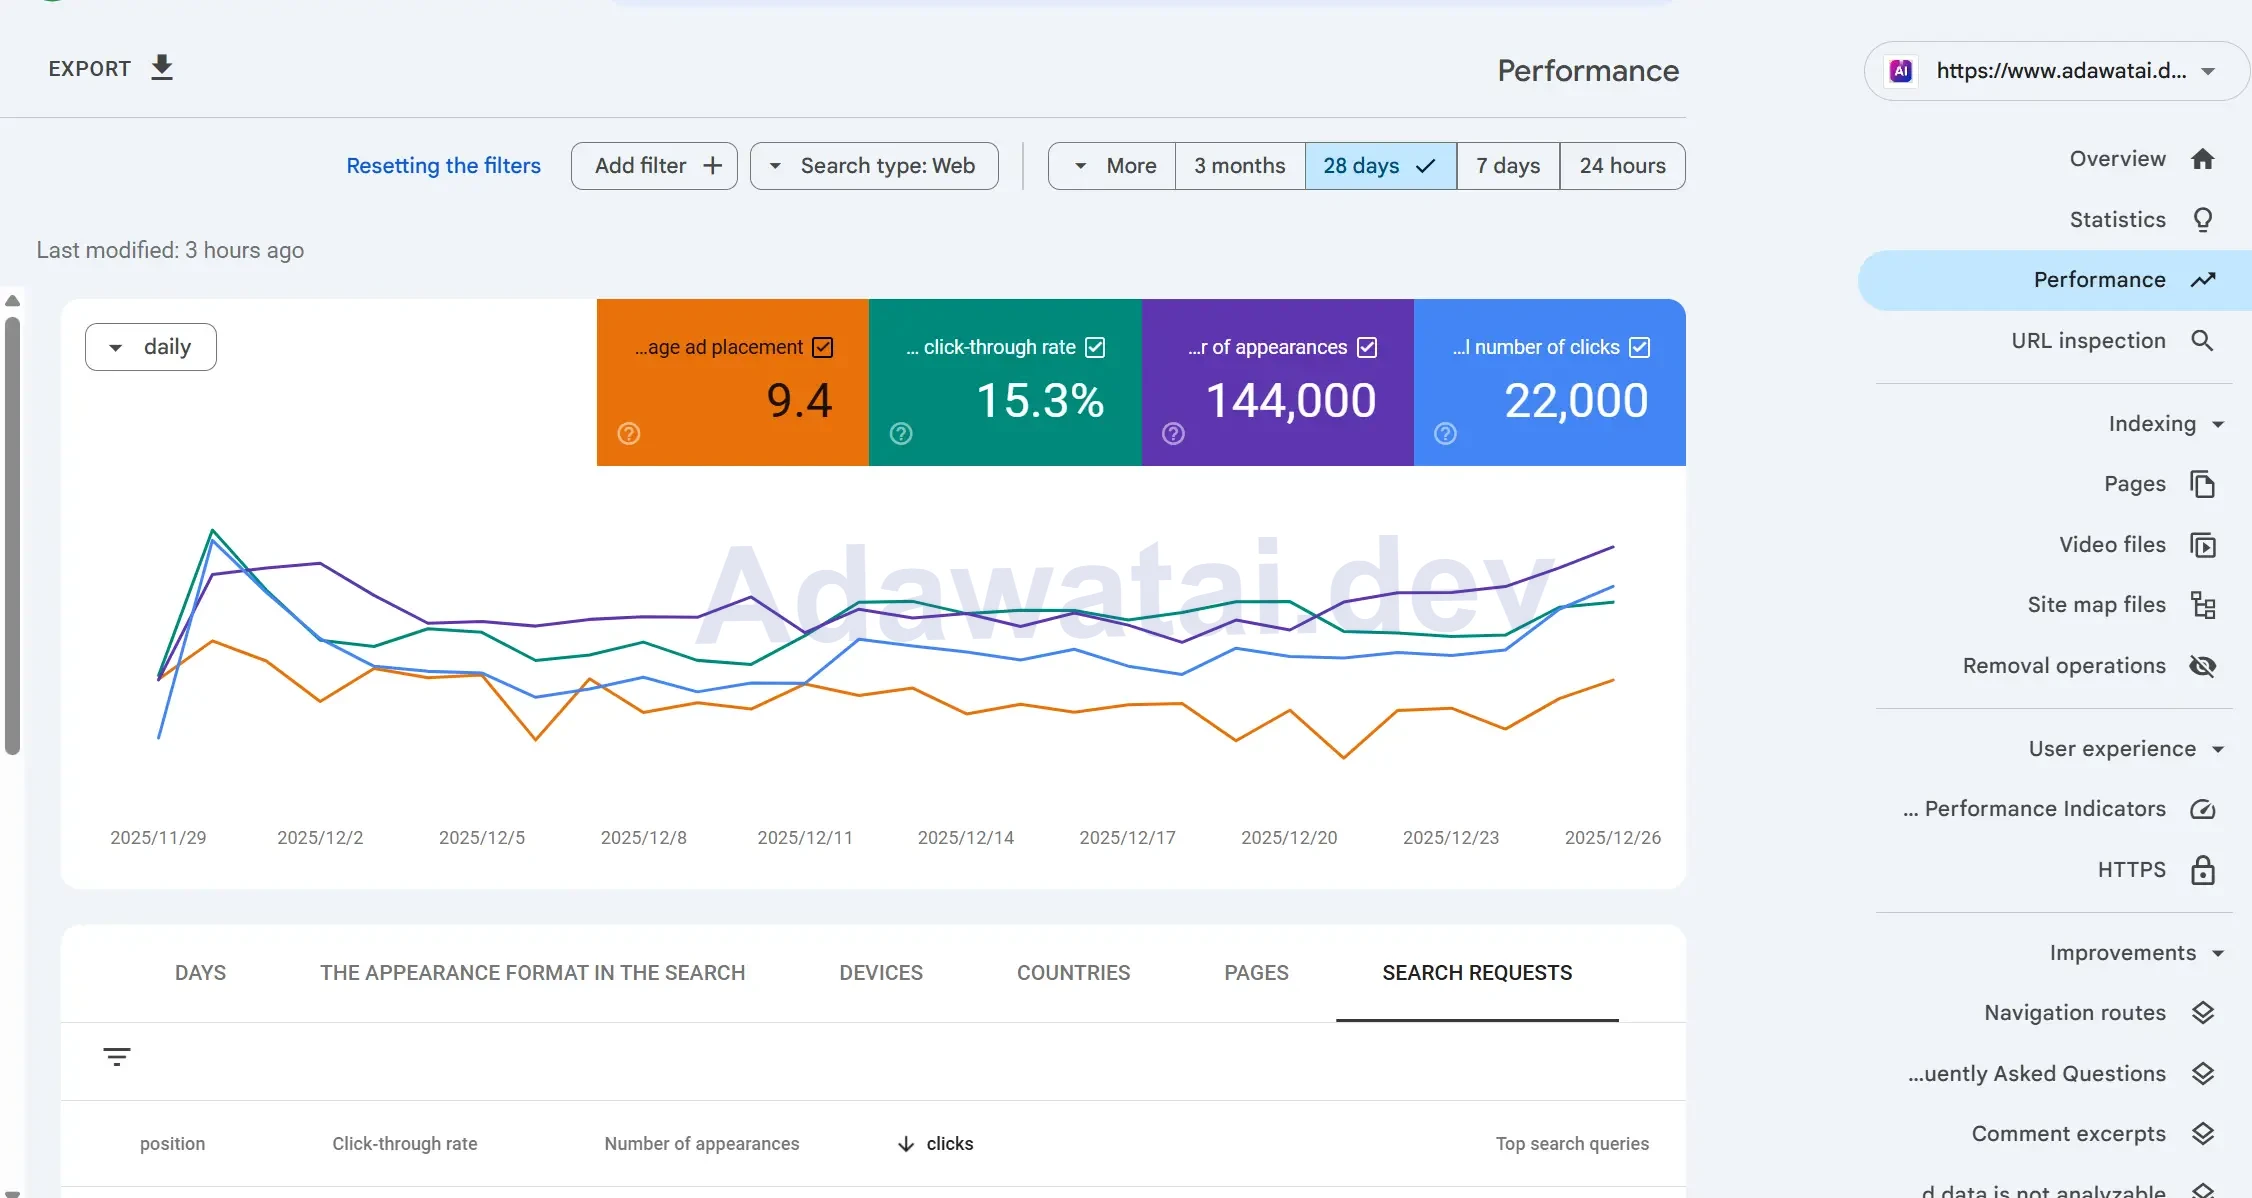Open URL inspection magnifier icon
Viewport: 2252px width, 1198px height.
[2202, 341]
